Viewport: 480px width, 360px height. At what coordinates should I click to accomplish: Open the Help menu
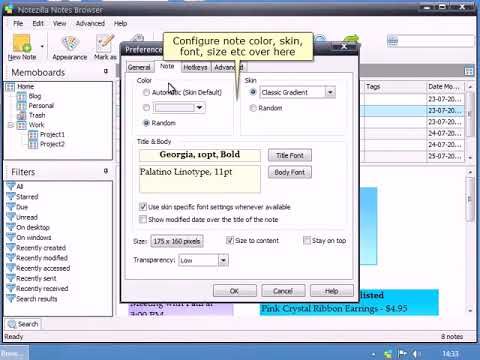(x=120, y=24)
